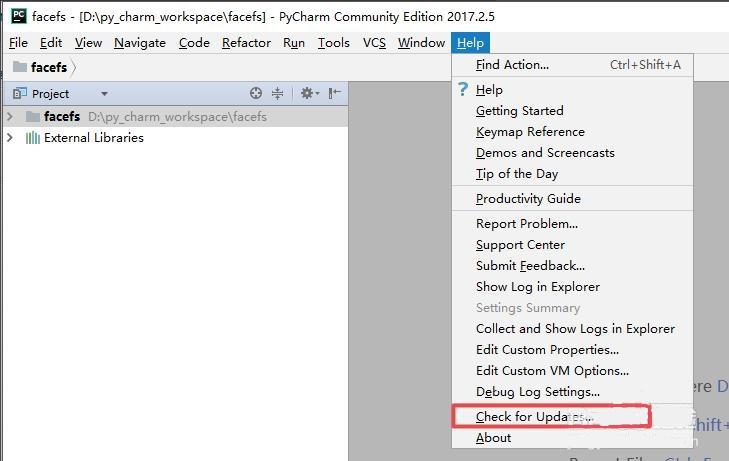The image size is (729, 461).
Task: Select Demos and Screencasts
Action: (x=572, y=152)
